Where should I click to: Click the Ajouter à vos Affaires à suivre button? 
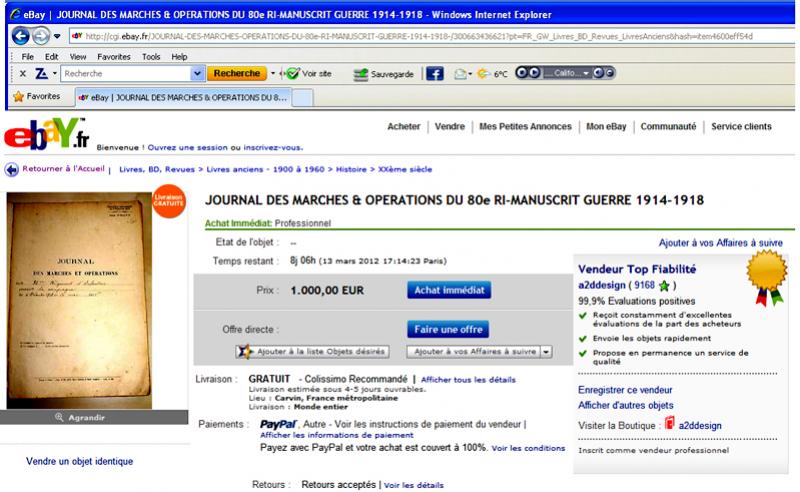click(473, 352)
